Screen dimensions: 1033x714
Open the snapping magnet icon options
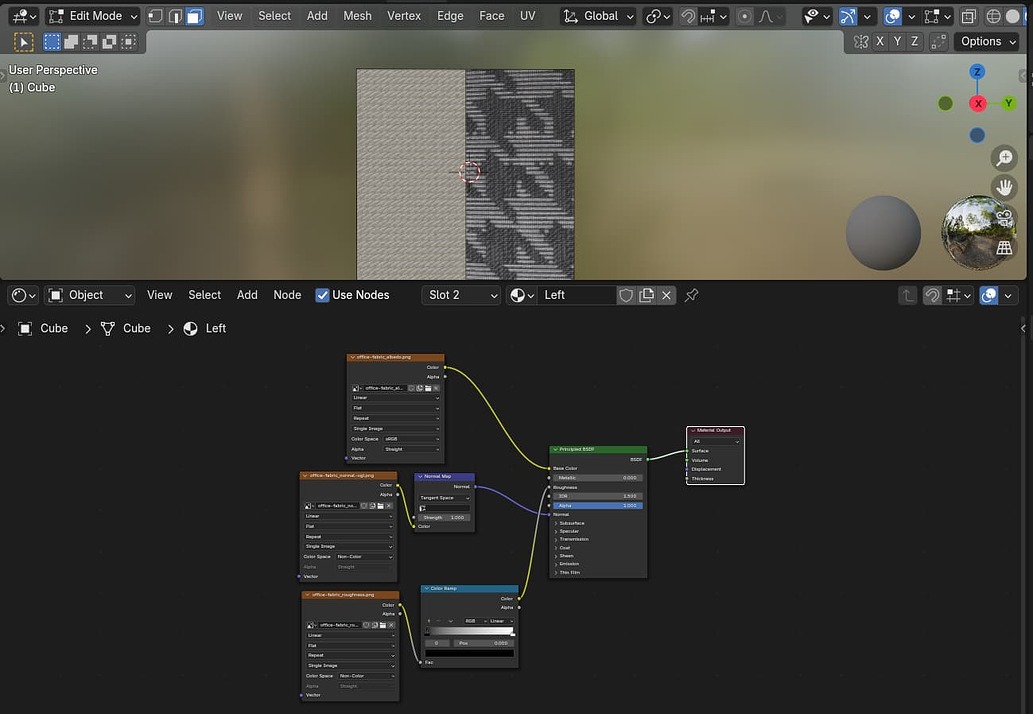(688, 16)
